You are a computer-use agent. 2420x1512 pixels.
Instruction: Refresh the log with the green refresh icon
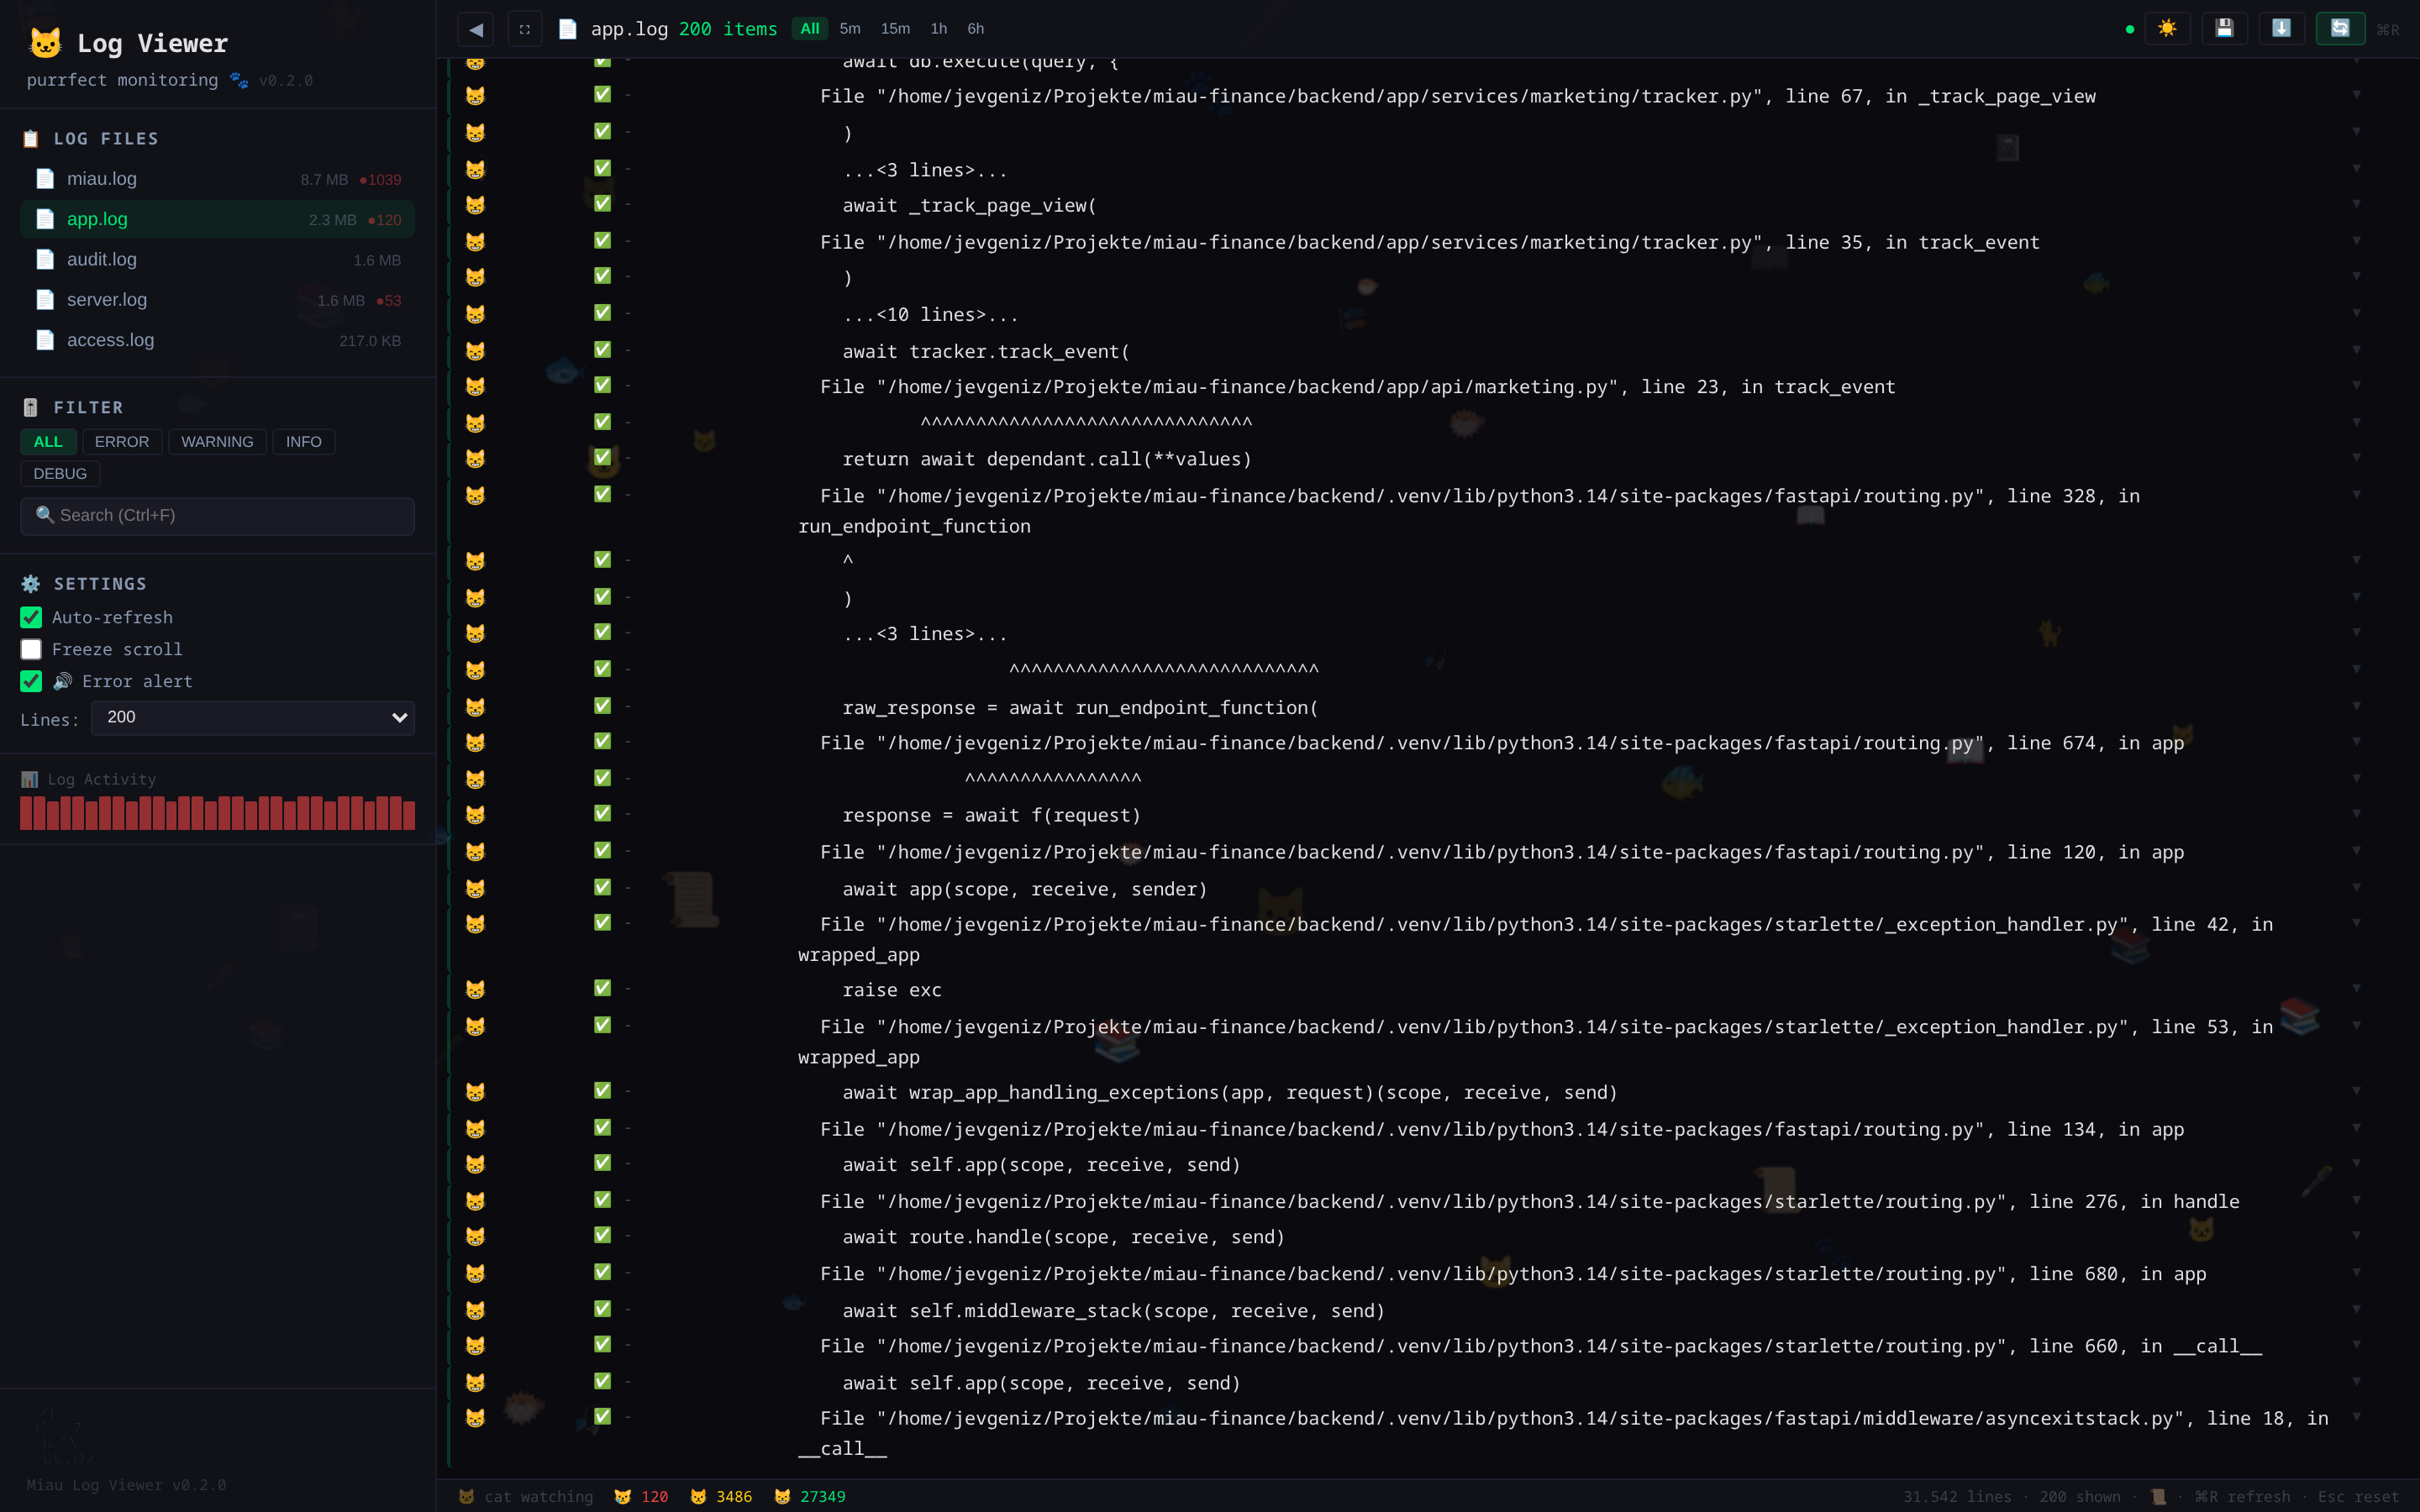pos(2340,28)
